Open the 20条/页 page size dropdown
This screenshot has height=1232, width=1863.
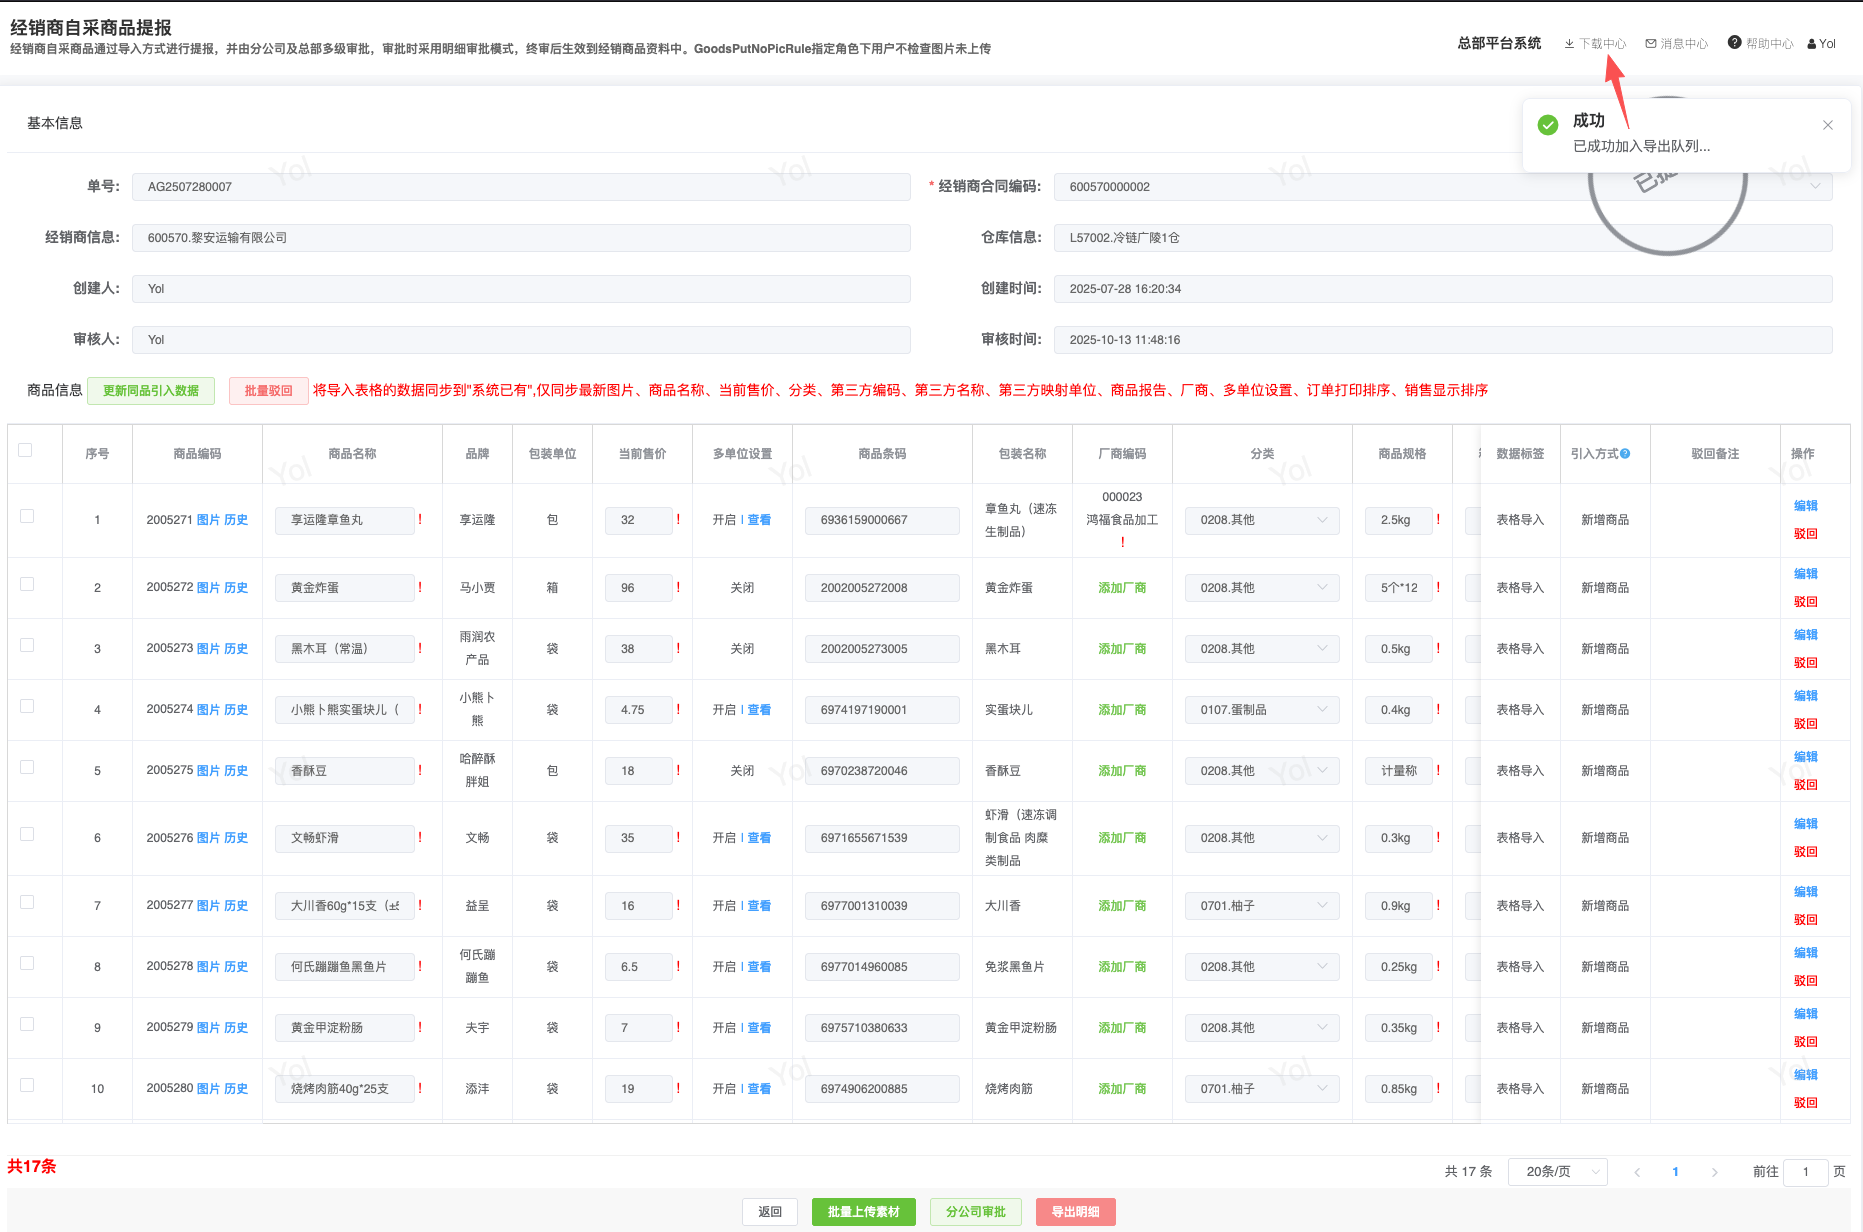[x=1557, y=1172]
